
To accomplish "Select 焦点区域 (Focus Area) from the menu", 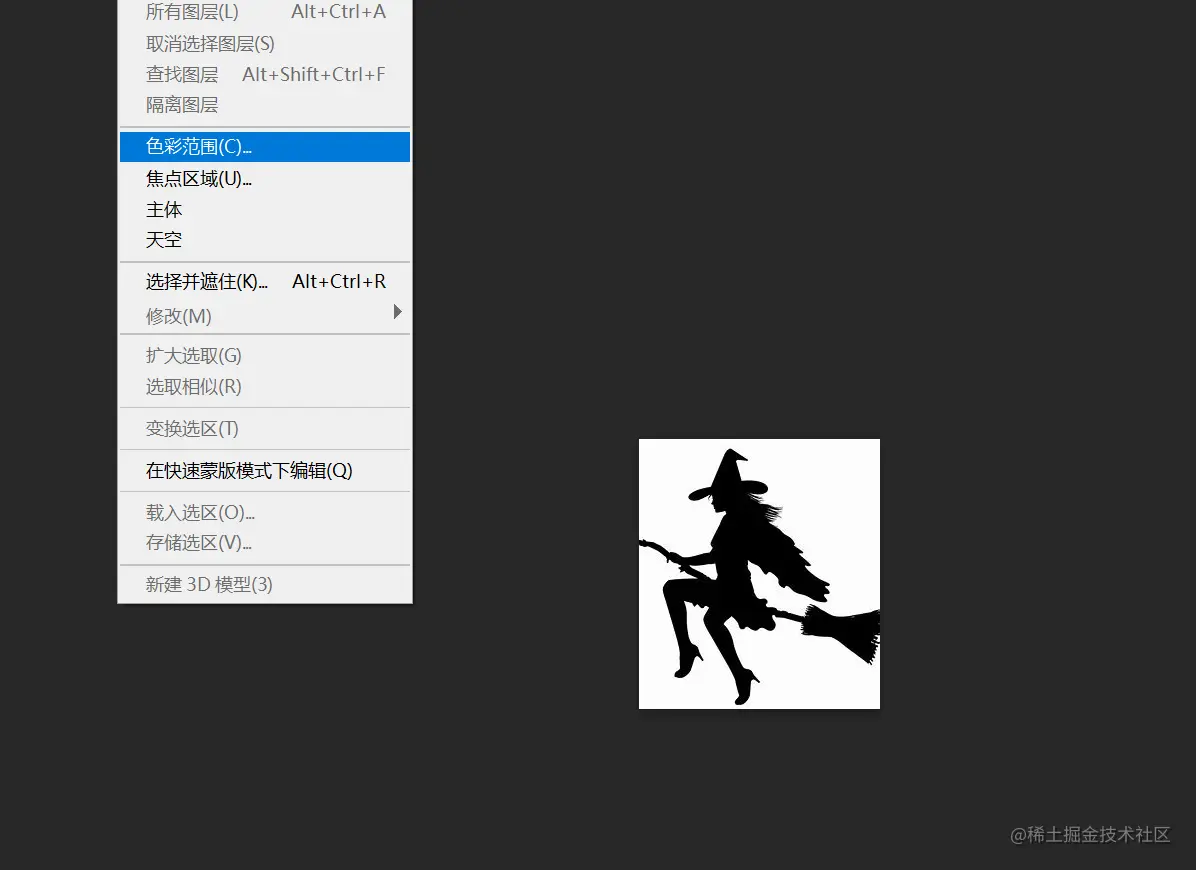I will tap(197, 178).
